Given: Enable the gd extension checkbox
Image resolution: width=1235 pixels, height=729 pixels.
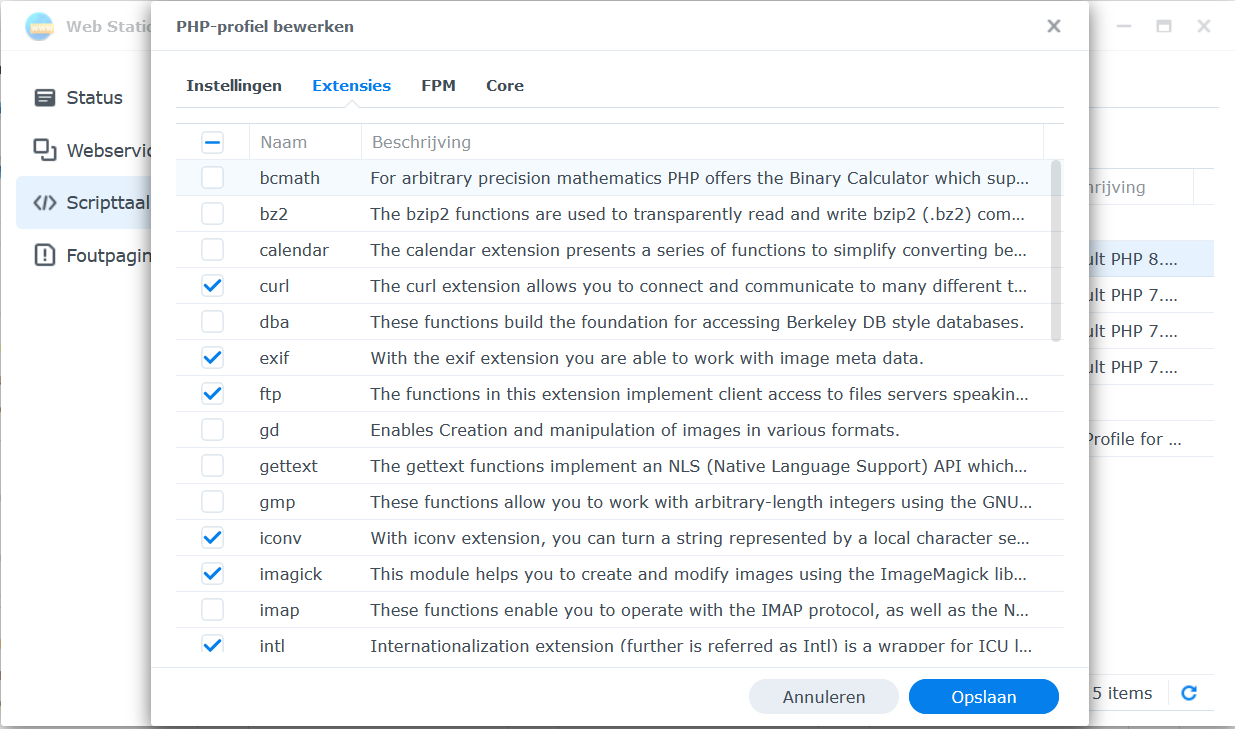Looking at the screenshot, I should (212, 430).
